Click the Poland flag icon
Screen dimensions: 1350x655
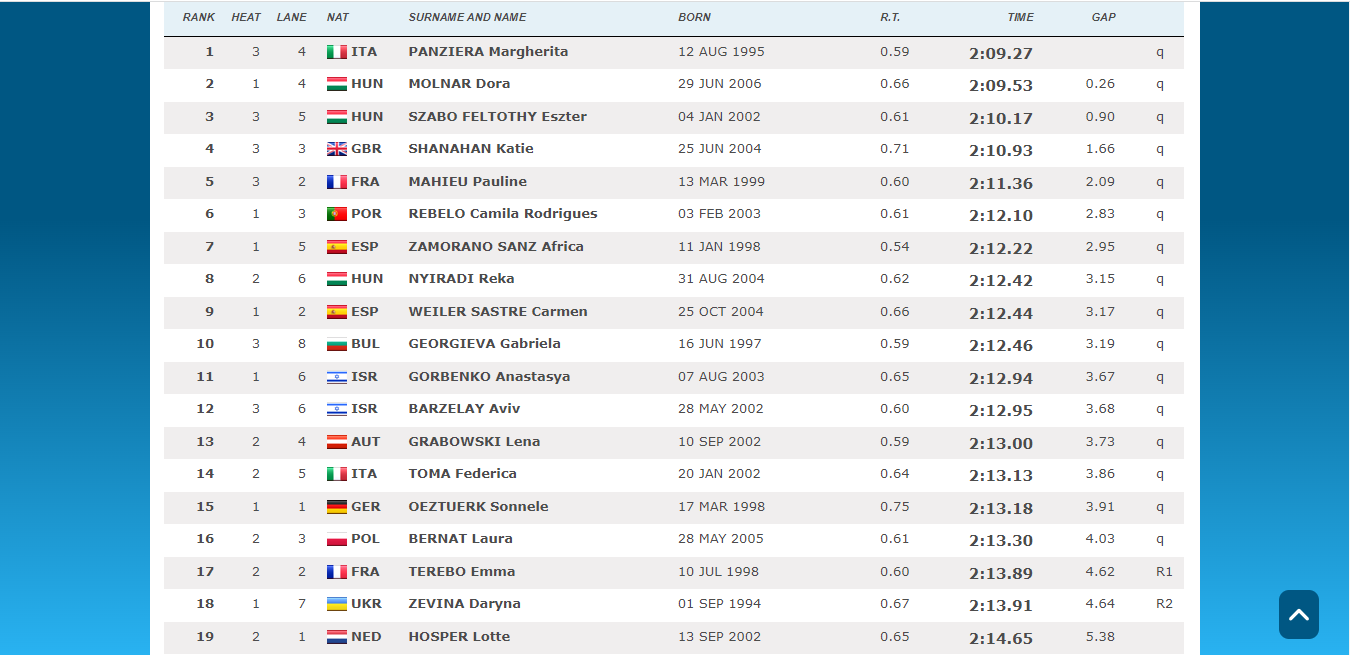click(x=337, y=539)
